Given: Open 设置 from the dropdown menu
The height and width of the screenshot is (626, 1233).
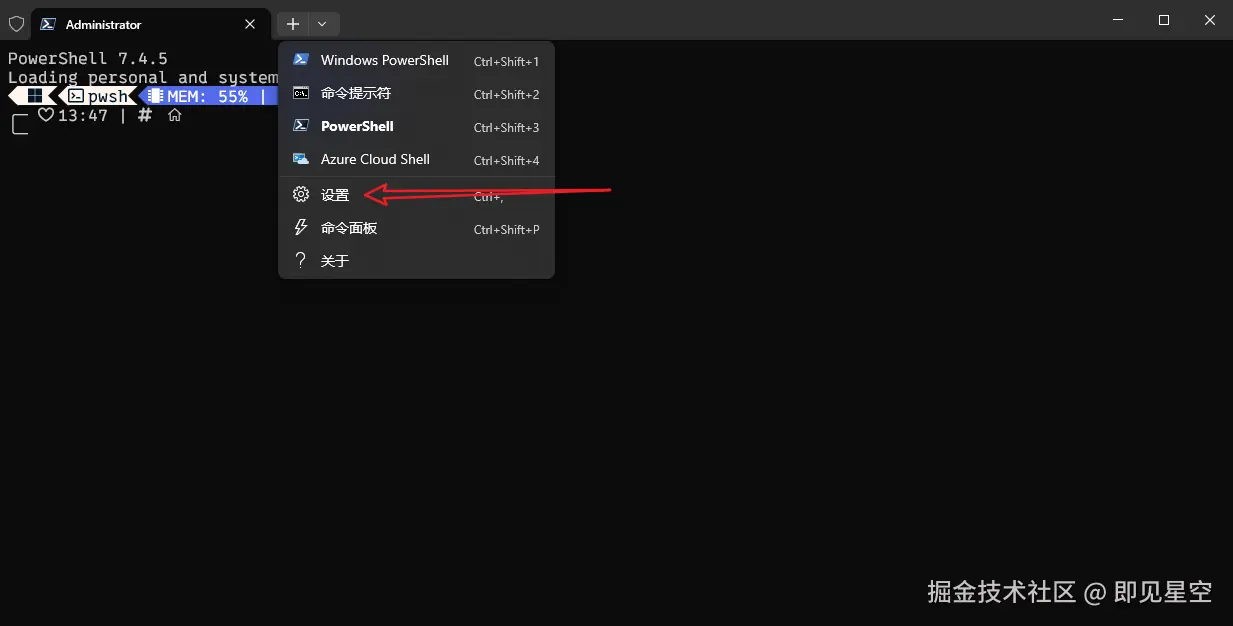Looking at the screenshot, I should [x=335, y=194].
